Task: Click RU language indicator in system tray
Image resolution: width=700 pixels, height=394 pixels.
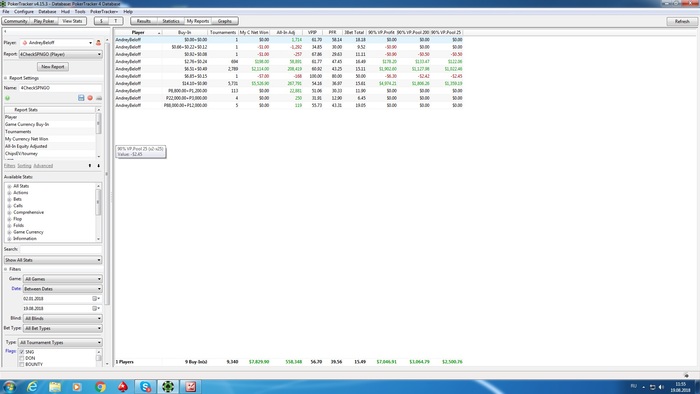Action: 633,386
